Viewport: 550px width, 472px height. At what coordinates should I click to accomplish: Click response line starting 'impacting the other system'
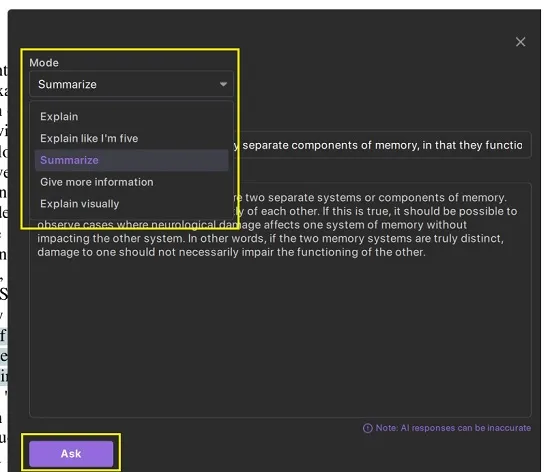pyautogui.click(x=270, y=238)
